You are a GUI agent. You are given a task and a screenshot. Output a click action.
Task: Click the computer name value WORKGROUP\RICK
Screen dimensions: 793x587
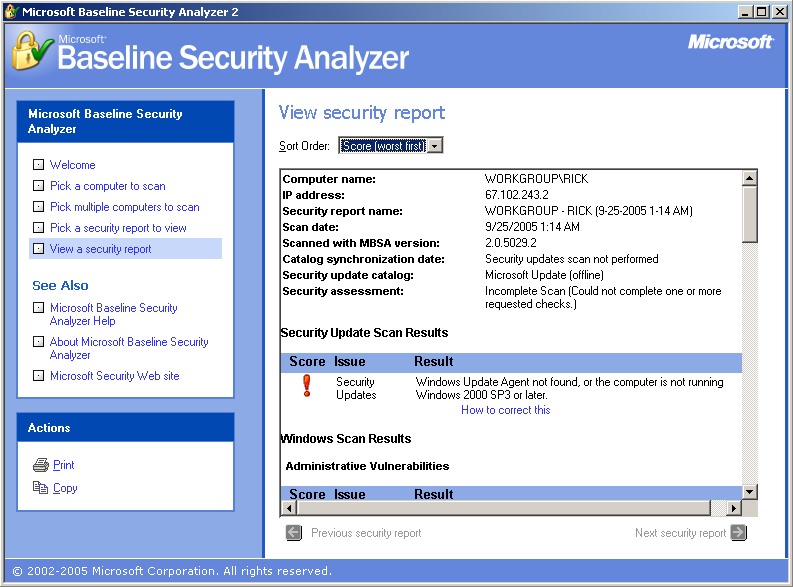[x=536, y=179]
